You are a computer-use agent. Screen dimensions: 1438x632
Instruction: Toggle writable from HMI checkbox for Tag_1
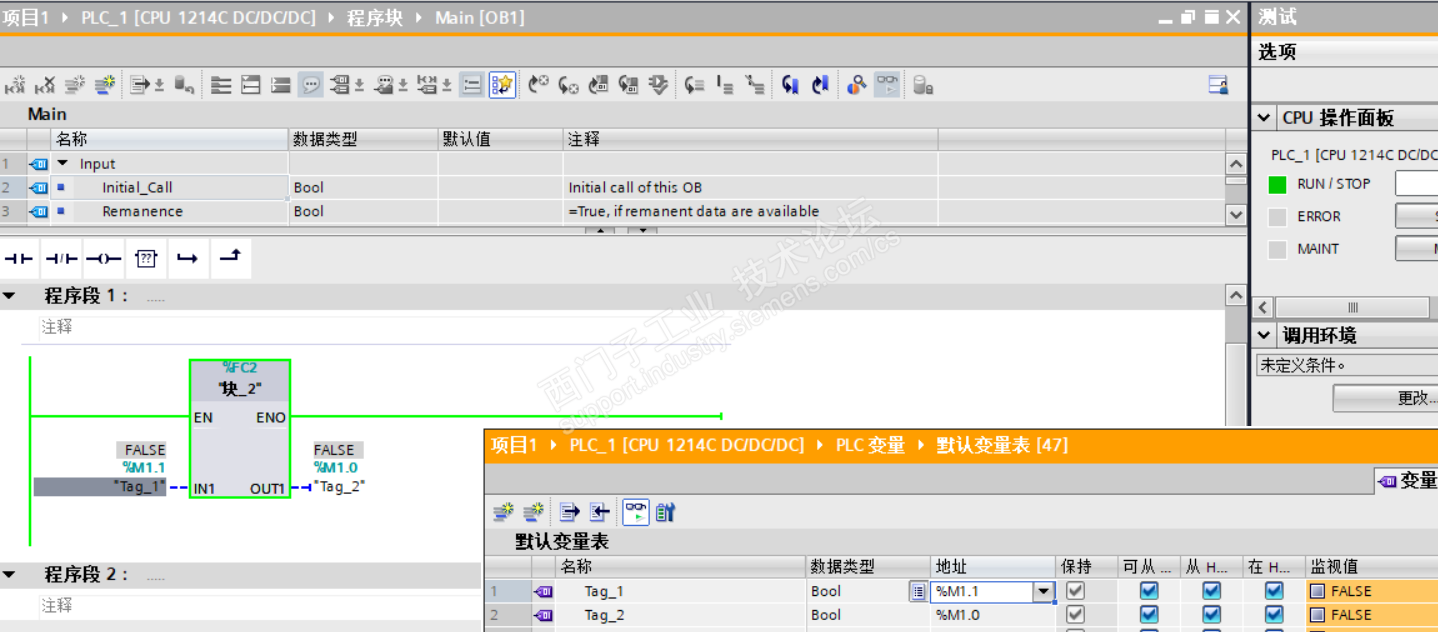[x=1212, y=591]
